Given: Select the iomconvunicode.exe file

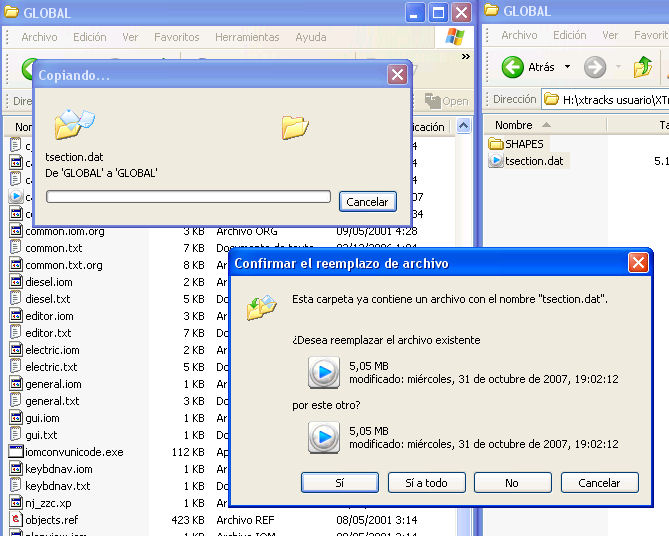Looking at the screenshot, I should click(x=74, y=452).
